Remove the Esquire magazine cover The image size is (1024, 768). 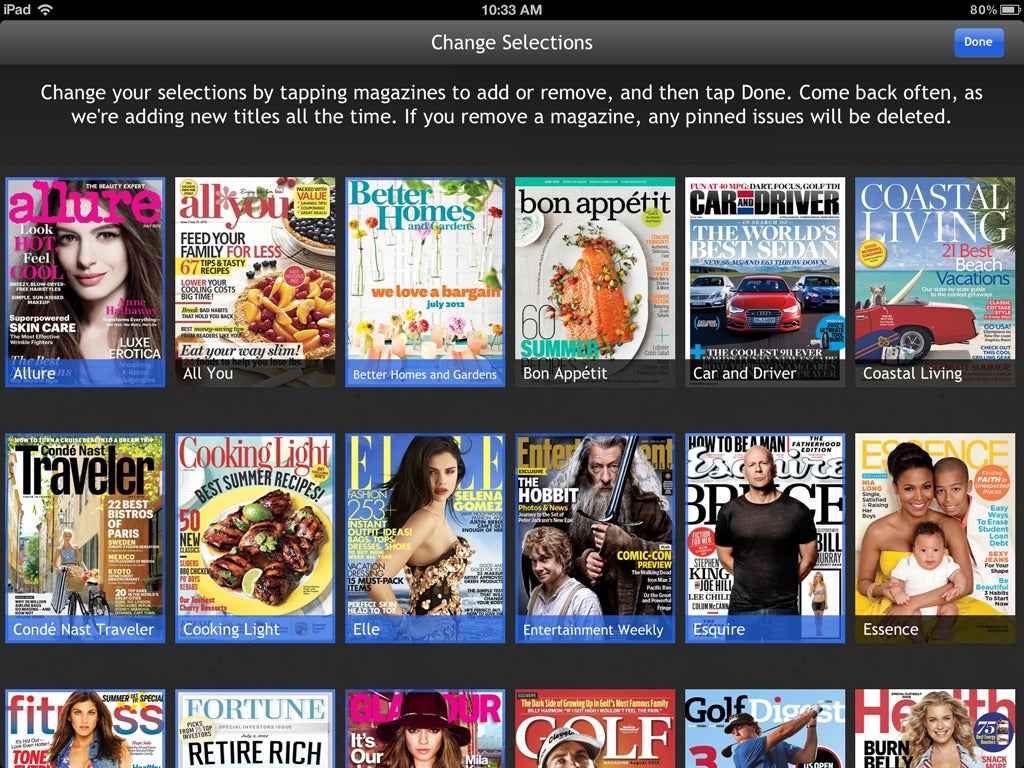(765, 538)
